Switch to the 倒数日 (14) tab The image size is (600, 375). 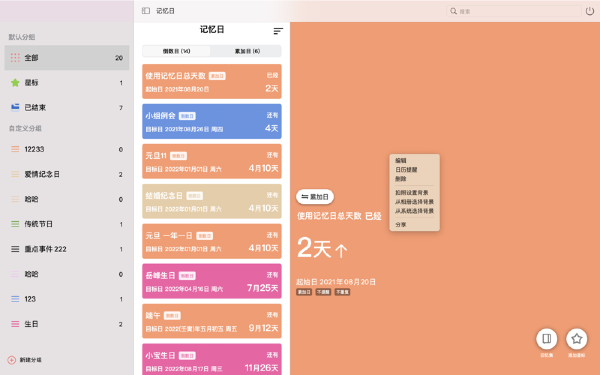pos(176,51)
